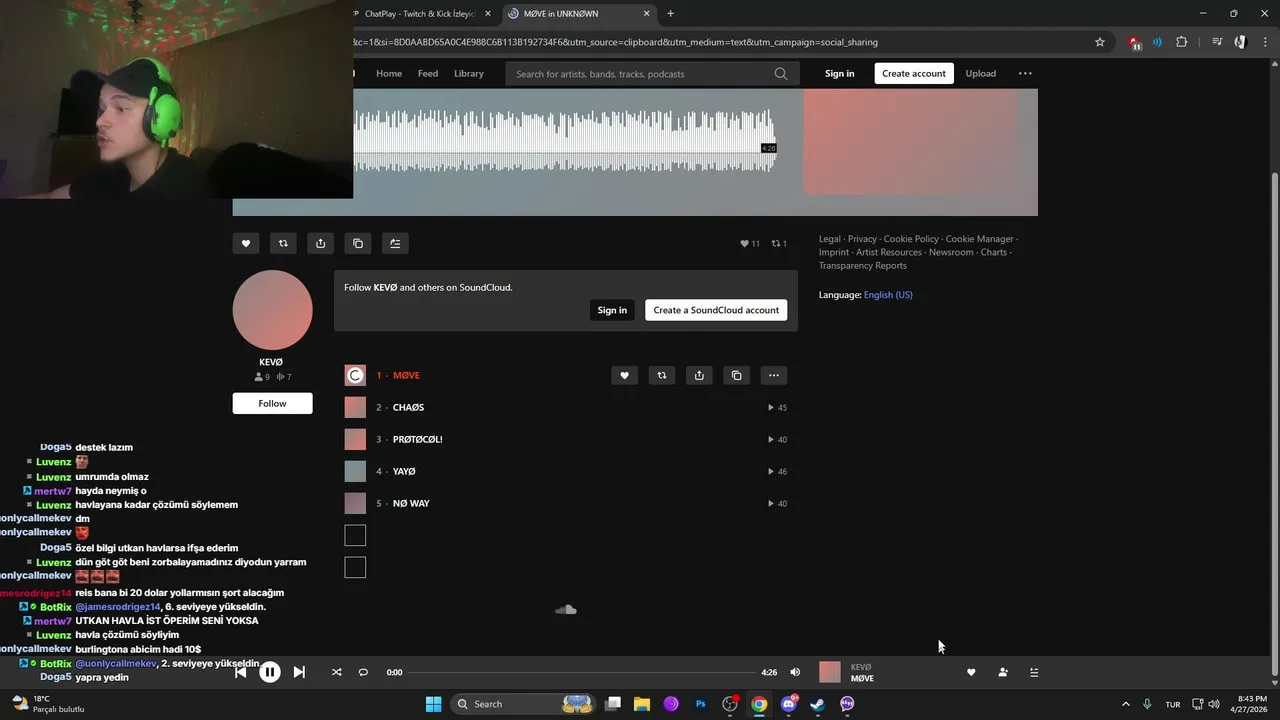
Task: Skip to the next track
Action: 299,672
